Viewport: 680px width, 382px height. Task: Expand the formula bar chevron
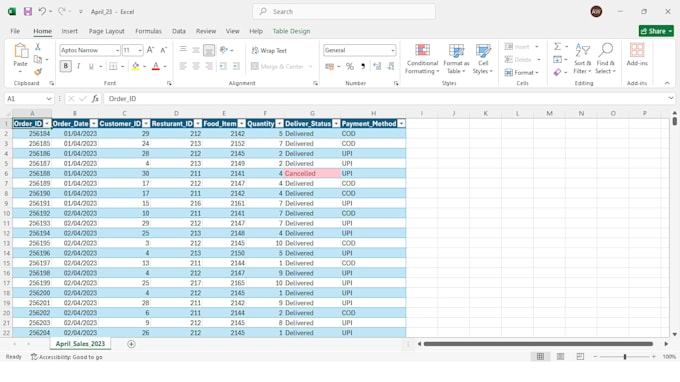pos(671,98)
